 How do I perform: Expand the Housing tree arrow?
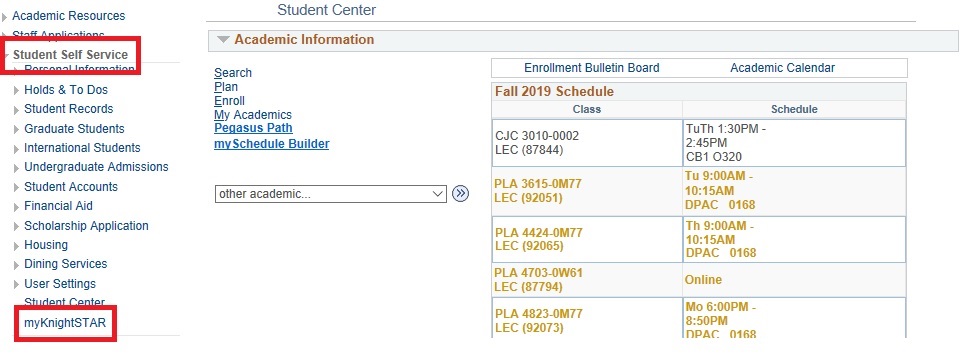(x=17, y=246)
